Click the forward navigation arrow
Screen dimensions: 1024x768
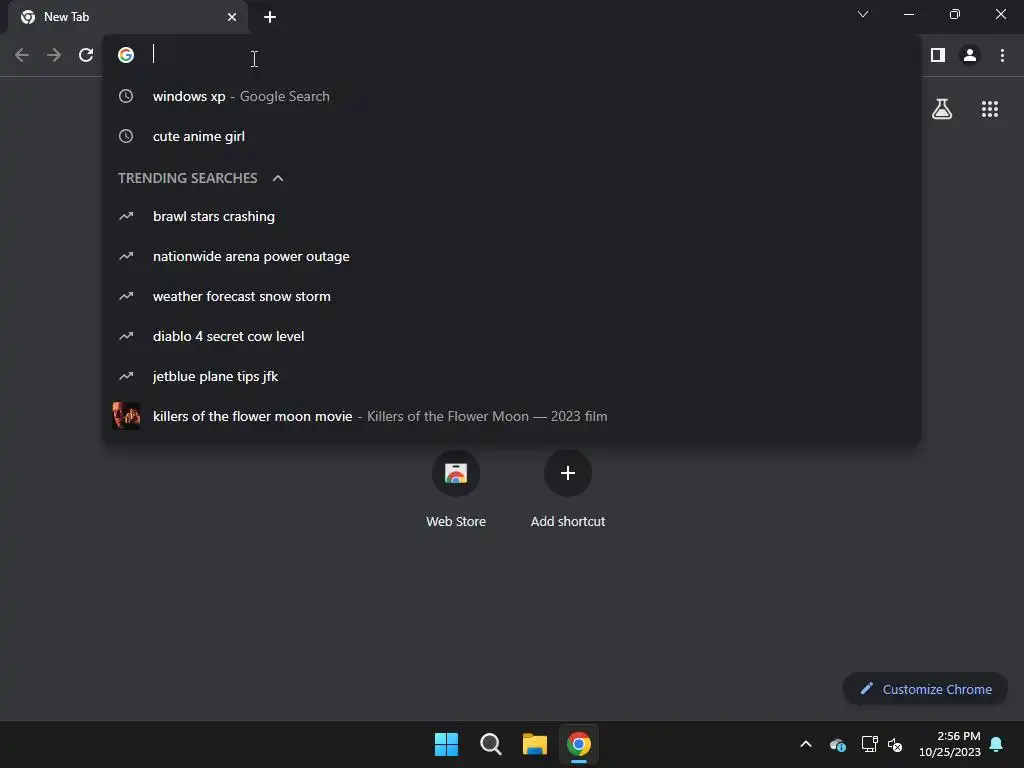(54, 55)
